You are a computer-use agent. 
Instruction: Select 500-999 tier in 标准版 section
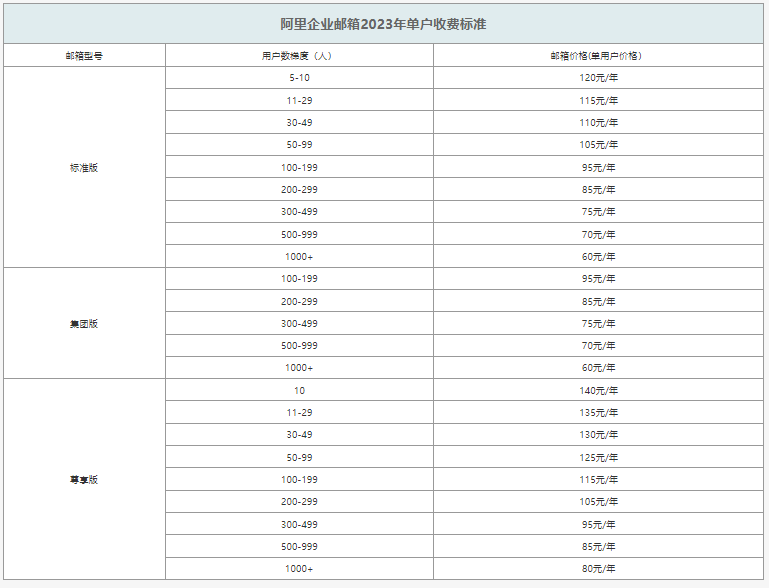point(299,234)
